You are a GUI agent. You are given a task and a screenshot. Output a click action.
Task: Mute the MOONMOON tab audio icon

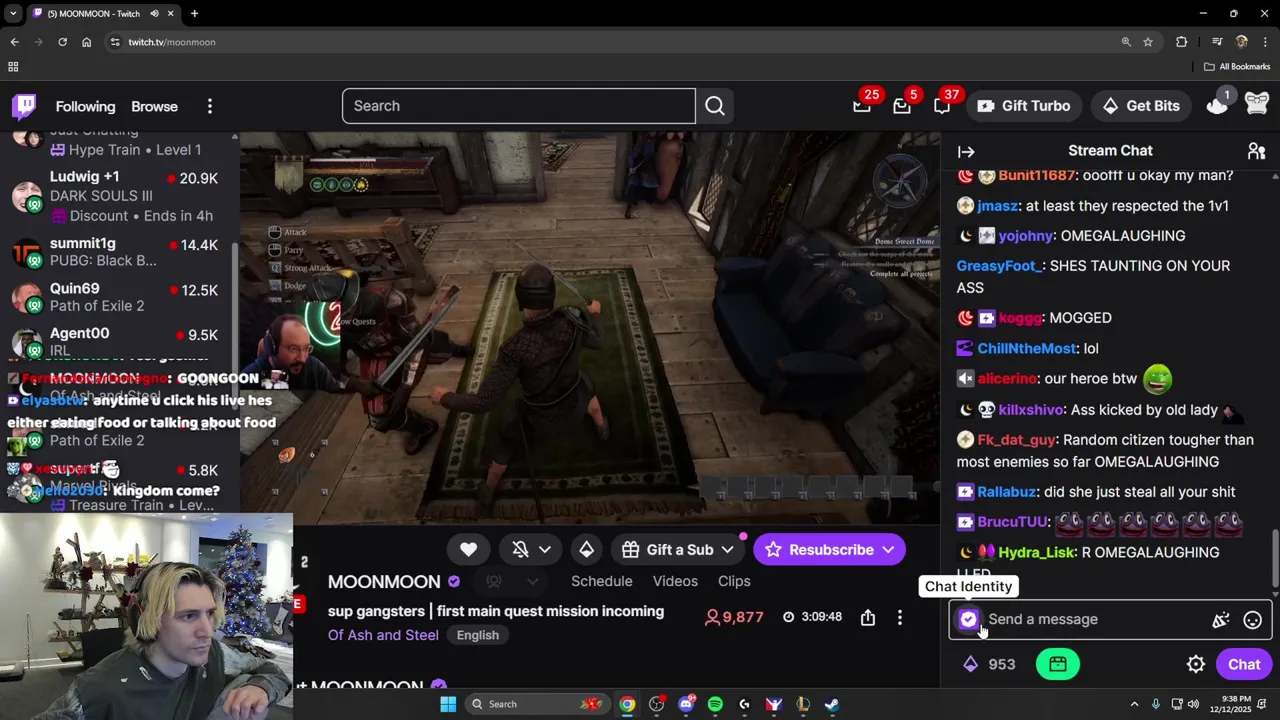point(154,14)
